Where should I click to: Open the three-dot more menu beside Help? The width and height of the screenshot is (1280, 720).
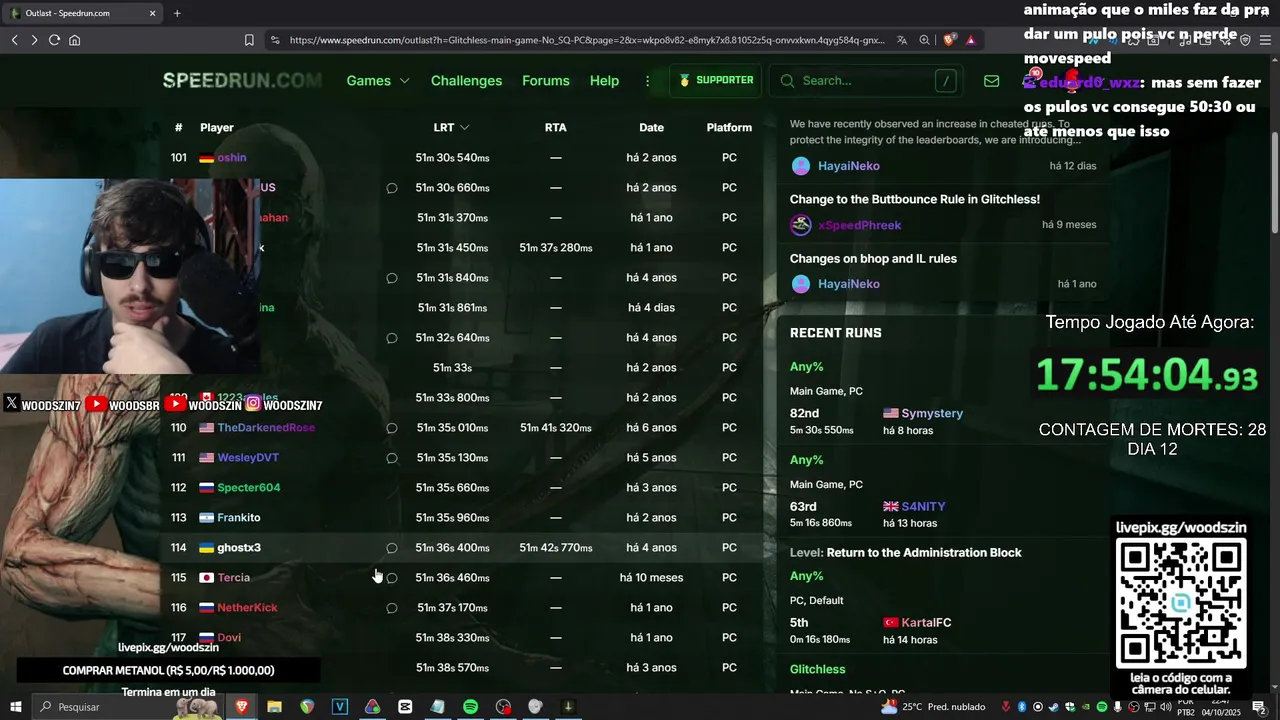click(x=647, y=81)
